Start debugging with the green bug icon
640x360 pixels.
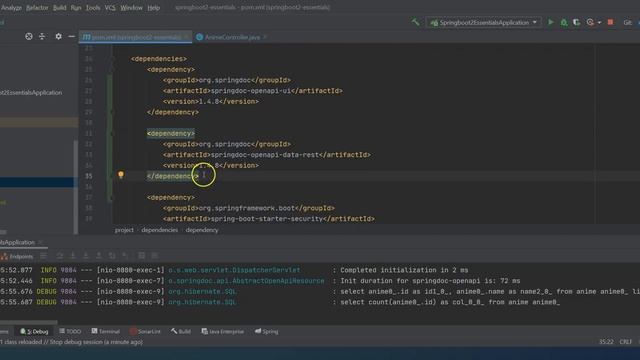(x=564, y=22)
